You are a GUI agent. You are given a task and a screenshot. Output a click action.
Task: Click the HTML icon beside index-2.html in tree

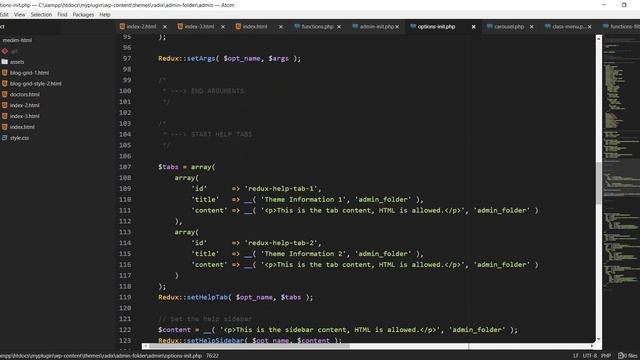[4, 105]
